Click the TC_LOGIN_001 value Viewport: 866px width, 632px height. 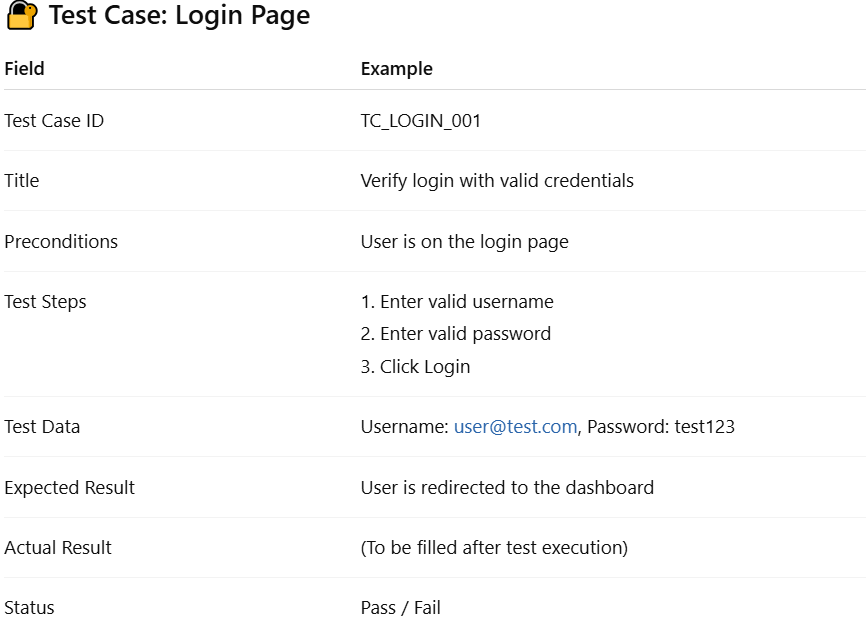(420, 120)
